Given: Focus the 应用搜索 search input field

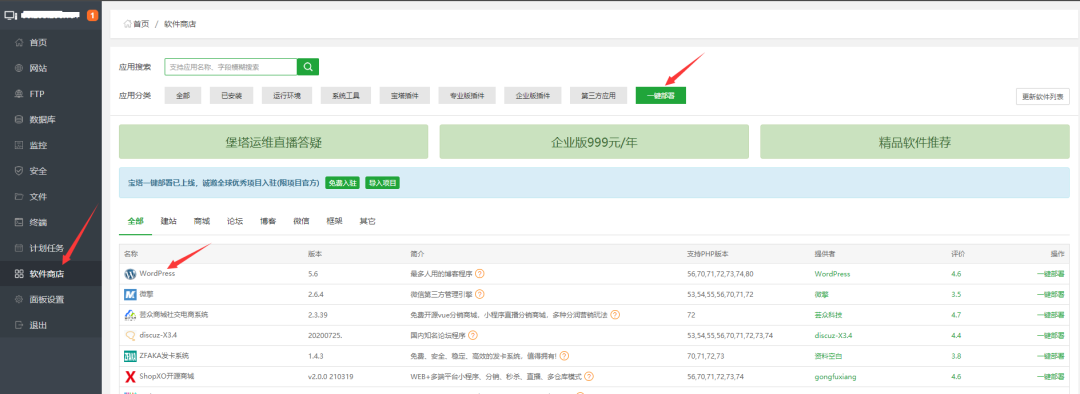Looking at the screenshot, I should tap(231, 67).
